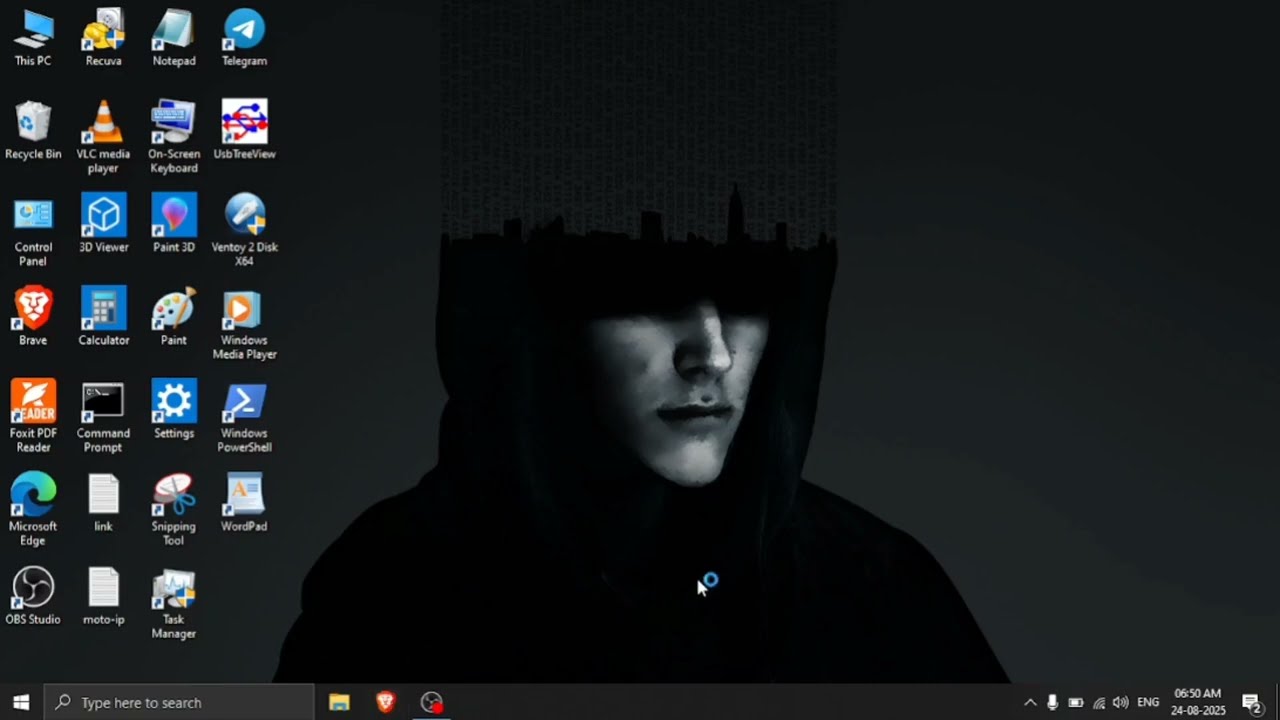This screenshot has width=1280, height=720.
Task: Select the Recuva shortcut
Action: click(x=103, y=37)
